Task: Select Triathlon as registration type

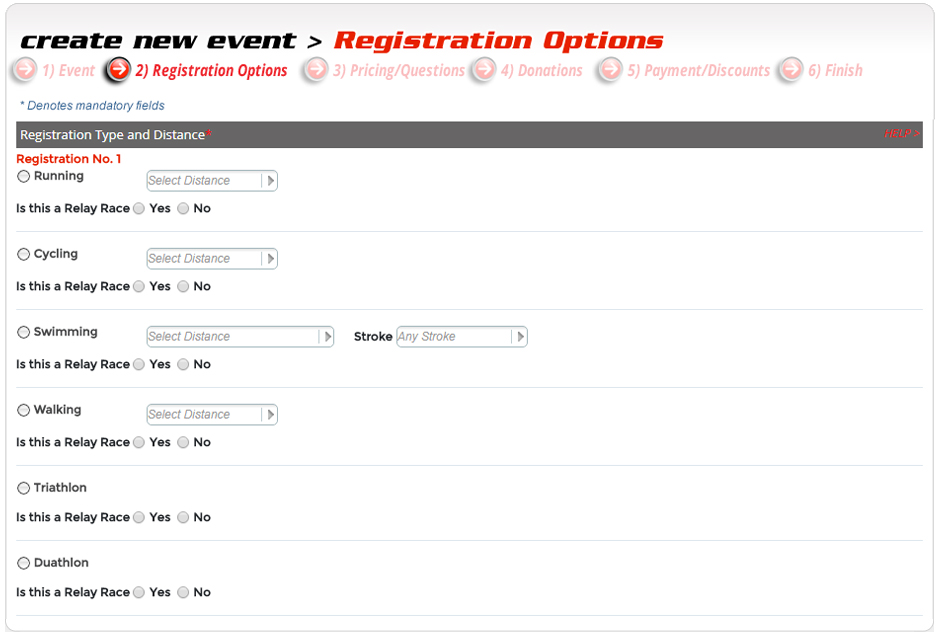Action: tap(24, 489)
